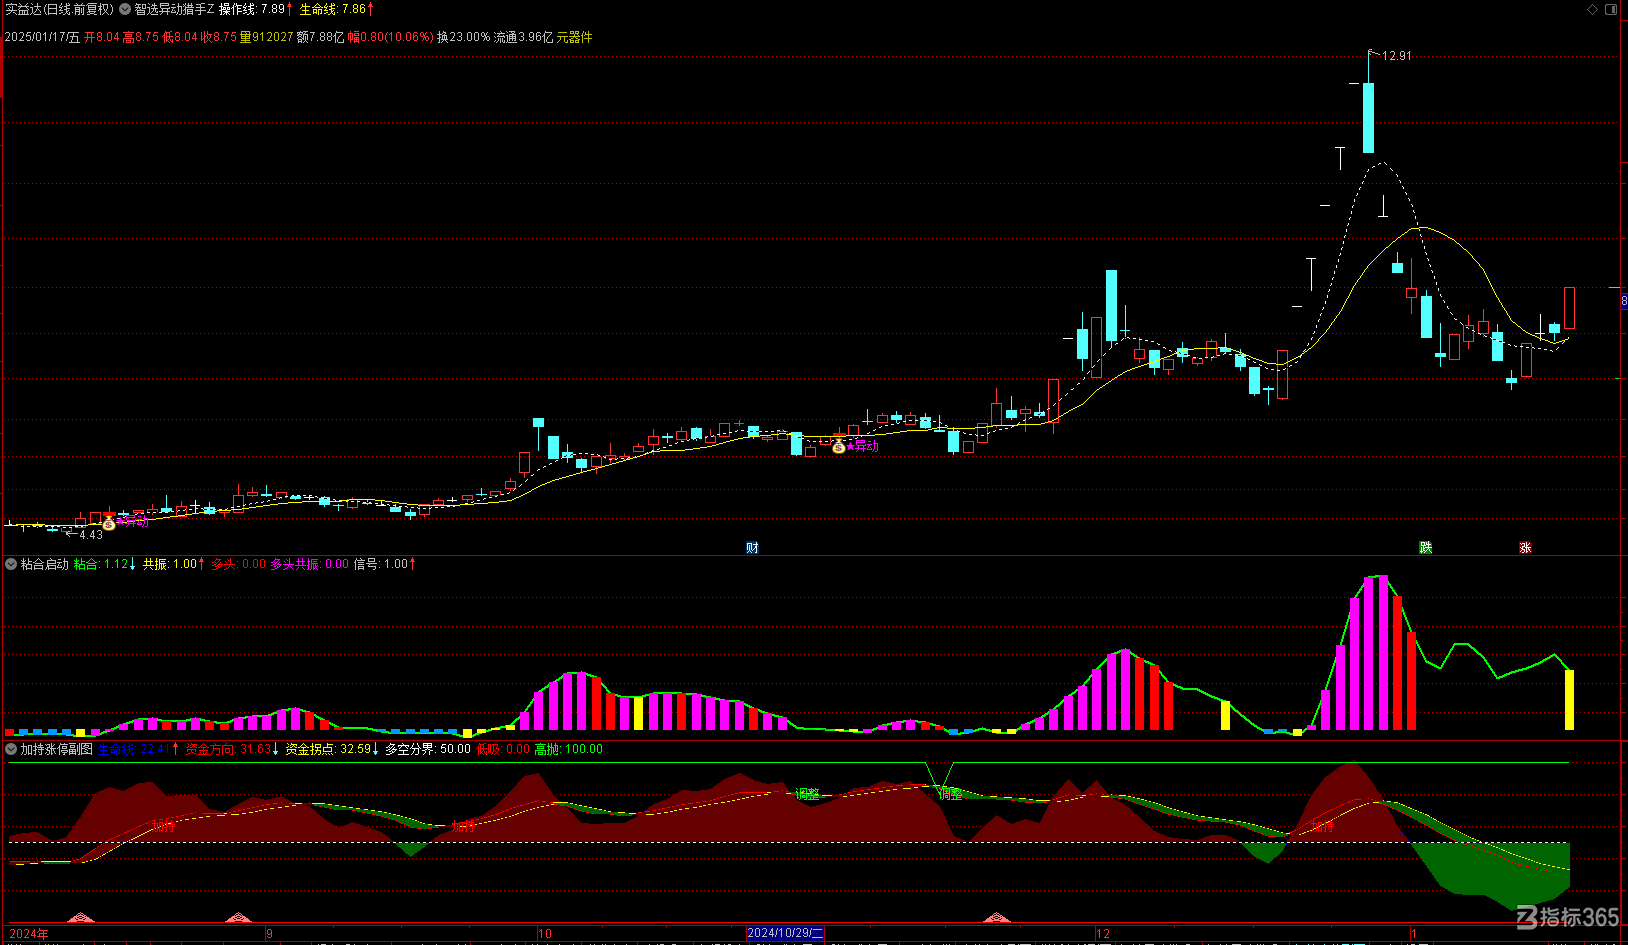Click the 开8.04 open price value
The width and height of the screenshot is (1628, 945).
[102, 37]
